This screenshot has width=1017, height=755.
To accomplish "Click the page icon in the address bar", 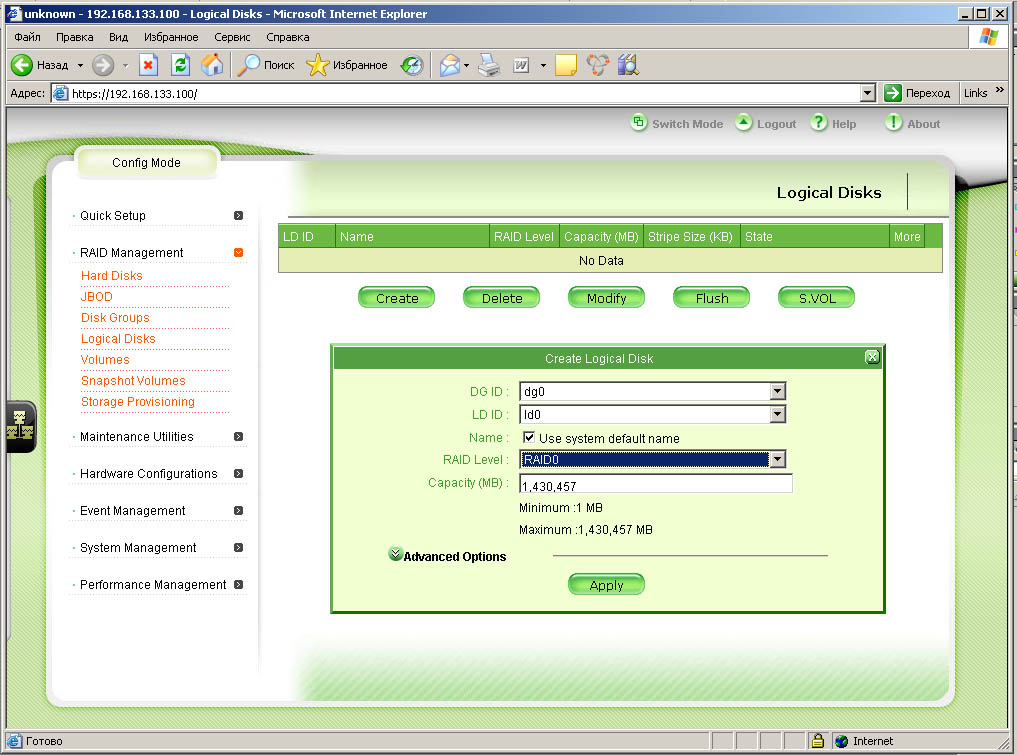I will pos(60,93).
